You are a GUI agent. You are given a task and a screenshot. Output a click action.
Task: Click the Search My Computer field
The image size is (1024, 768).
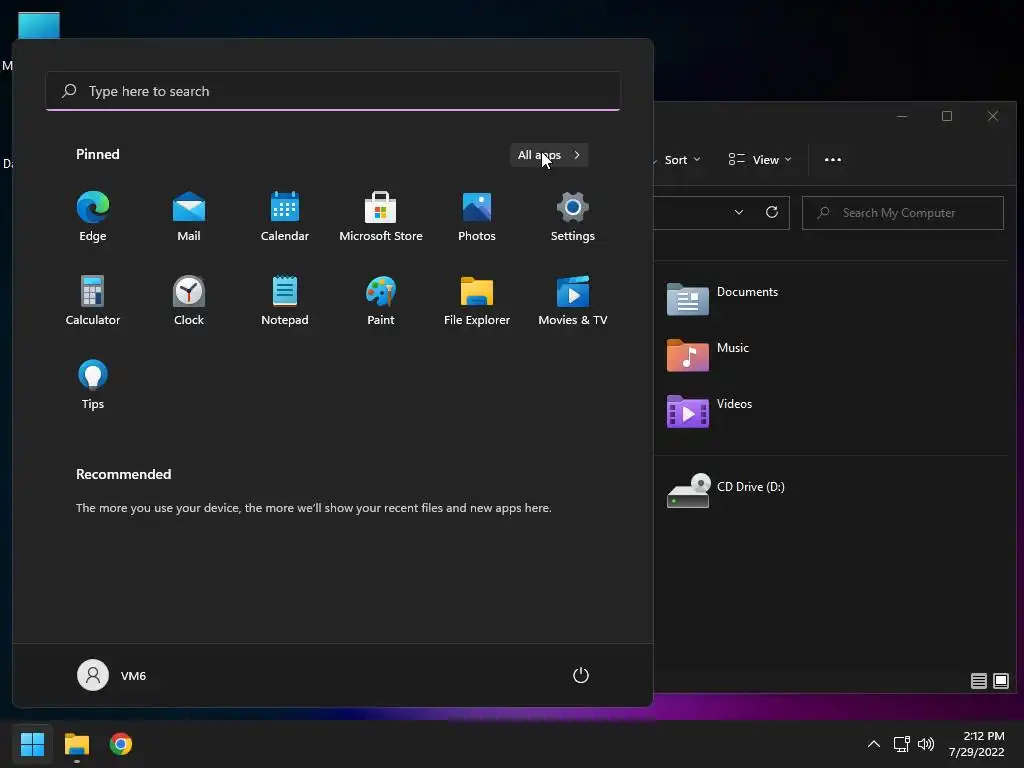point(903,213)
